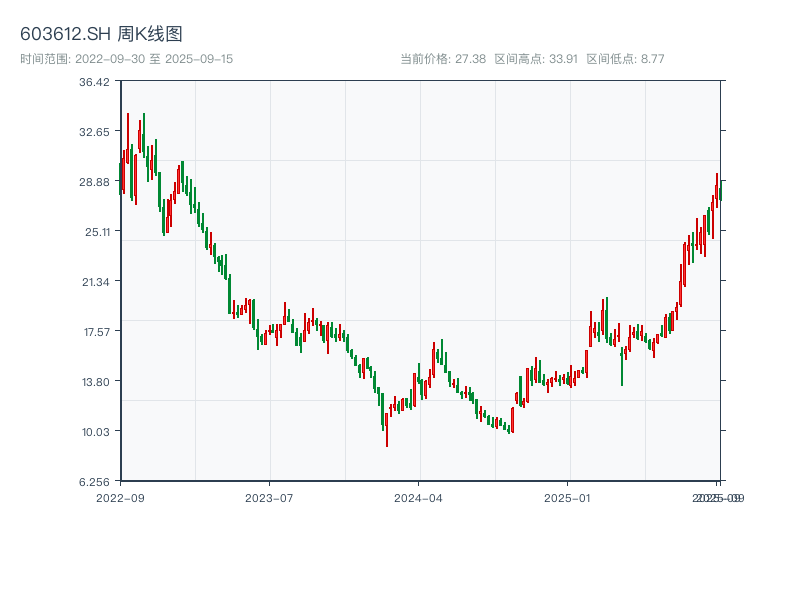The height and width of the screenshot is (600, 800).
Task: Click the y-axis value 36.42
Action: [94, 82]
